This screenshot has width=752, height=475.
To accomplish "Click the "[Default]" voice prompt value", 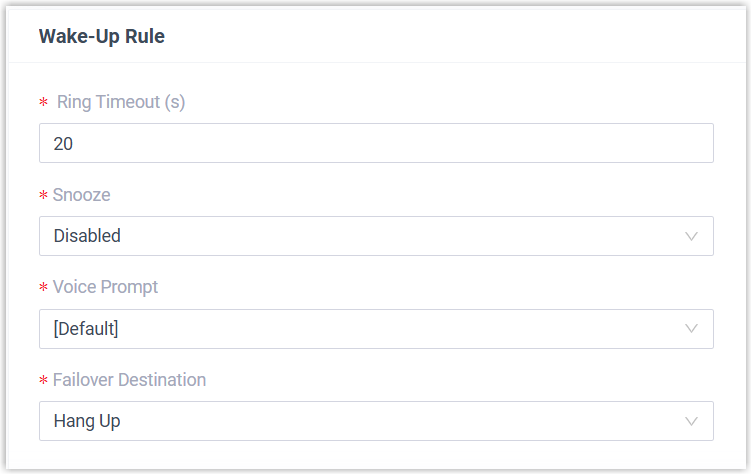I will coord(86,329).
